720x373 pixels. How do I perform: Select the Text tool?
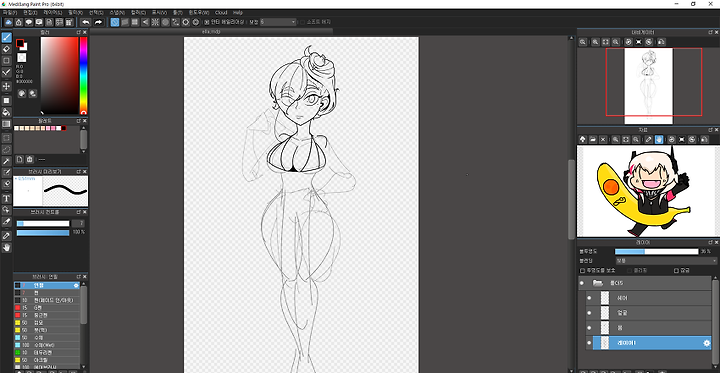[6, 198]
